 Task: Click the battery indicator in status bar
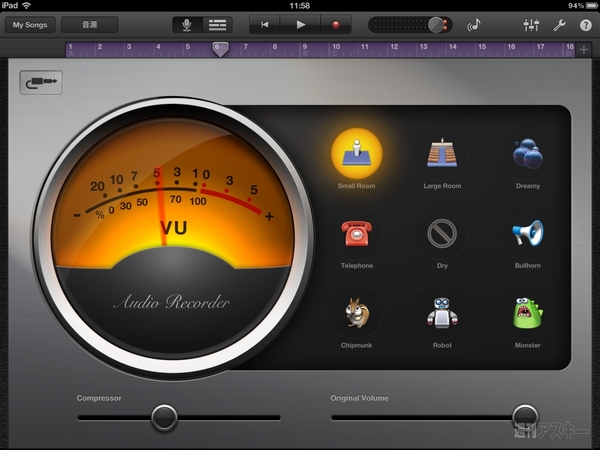[590, 6]
